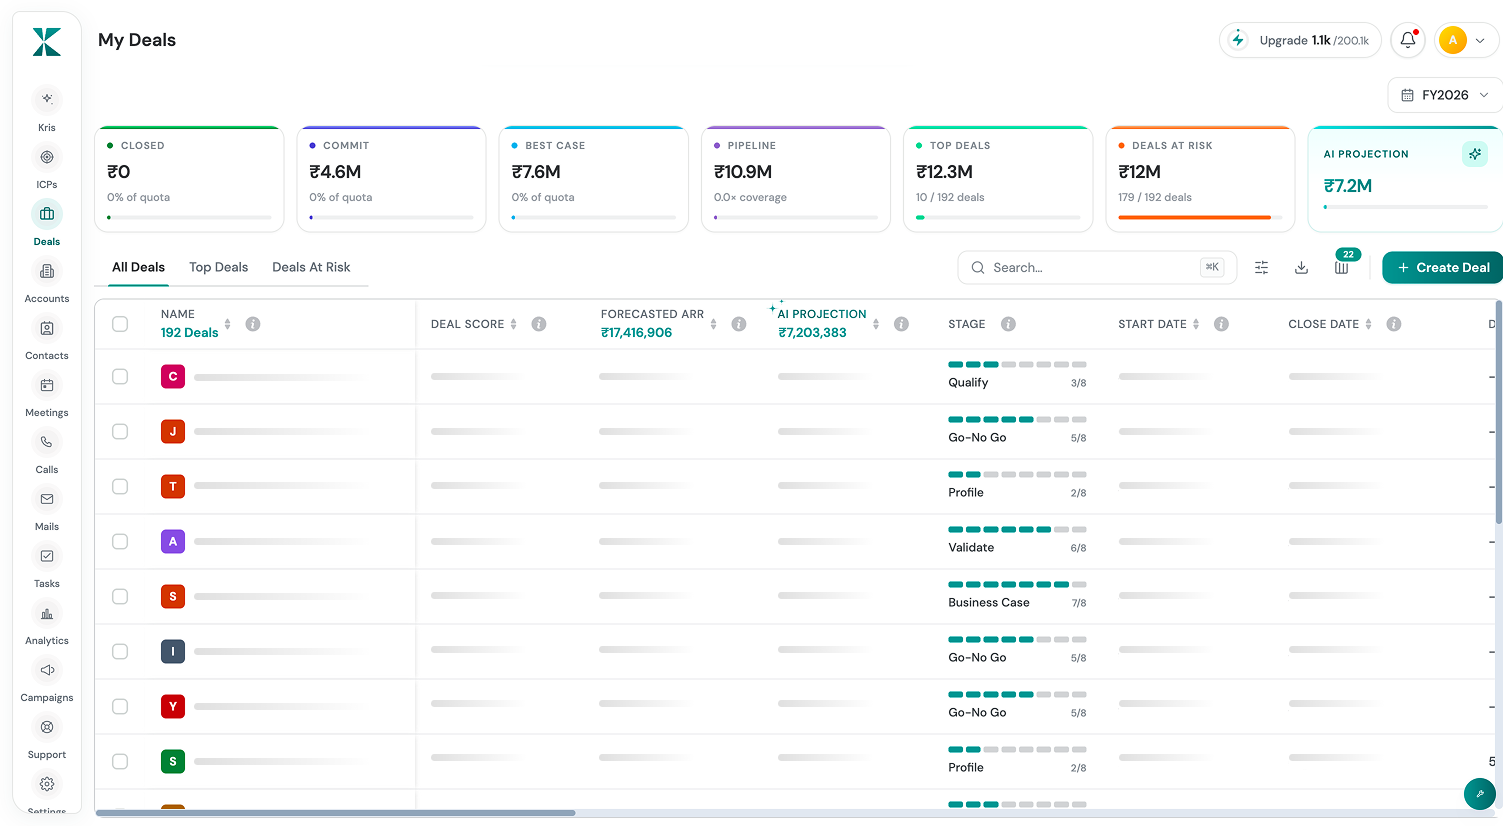The width and height of the screenshot is (1503, 826).
Task: Open Meetings calendar icon in sidebar
Action: pos(47,385)
